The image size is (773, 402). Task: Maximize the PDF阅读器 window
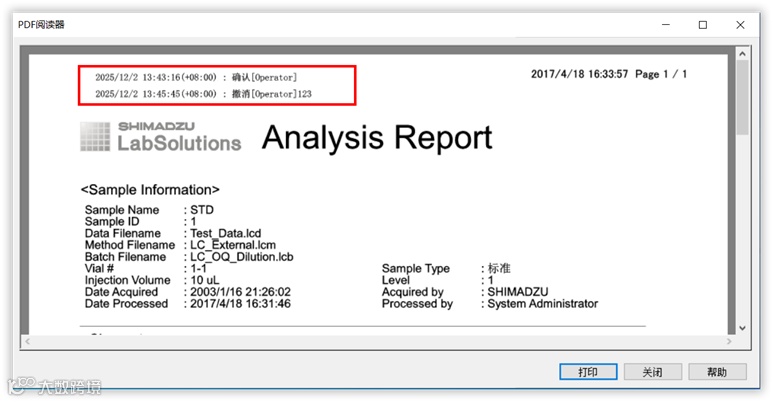(x=703, y=25)
